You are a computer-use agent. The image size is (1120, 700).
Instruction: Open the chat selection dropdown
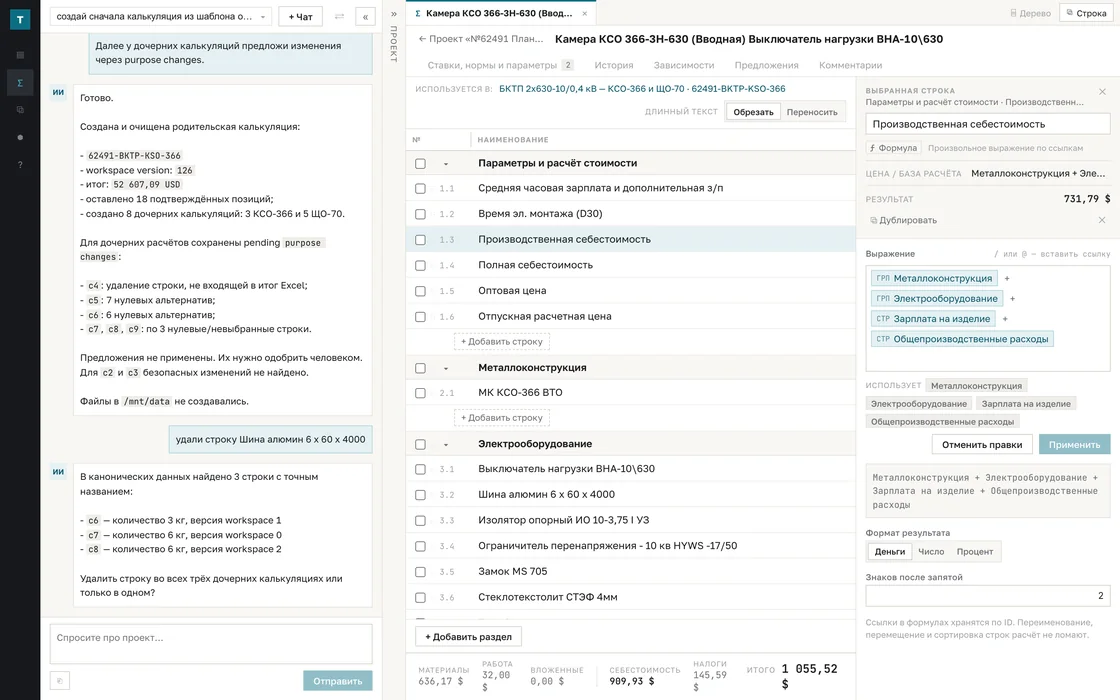(160, 16)
